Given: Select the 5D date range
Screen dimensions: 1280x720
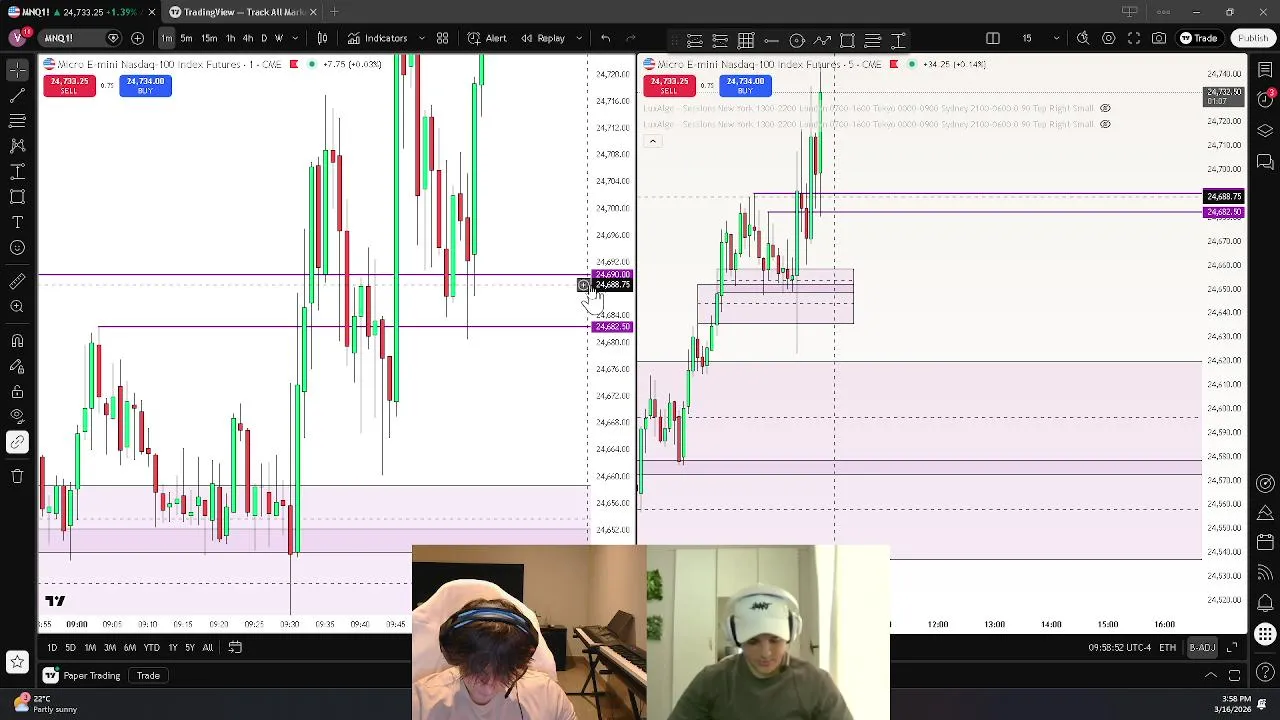Looking at the screenshot, I should (x=70, y=647).
